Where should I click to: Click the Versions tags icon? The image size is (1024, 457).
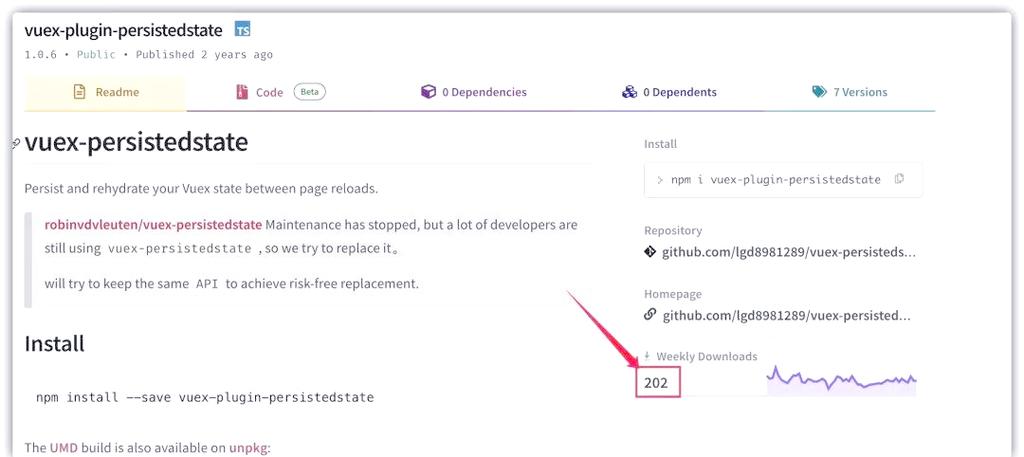pyautogui.click(x=820, y=92)
